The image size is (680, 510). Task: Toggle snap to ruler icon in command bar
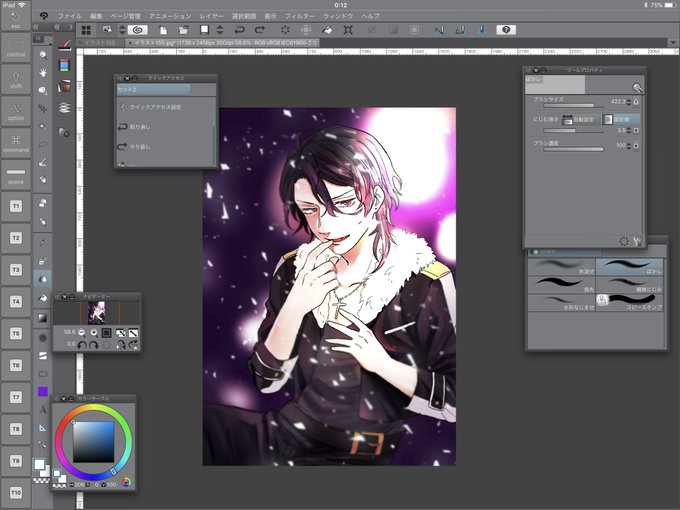click(439, 30)
